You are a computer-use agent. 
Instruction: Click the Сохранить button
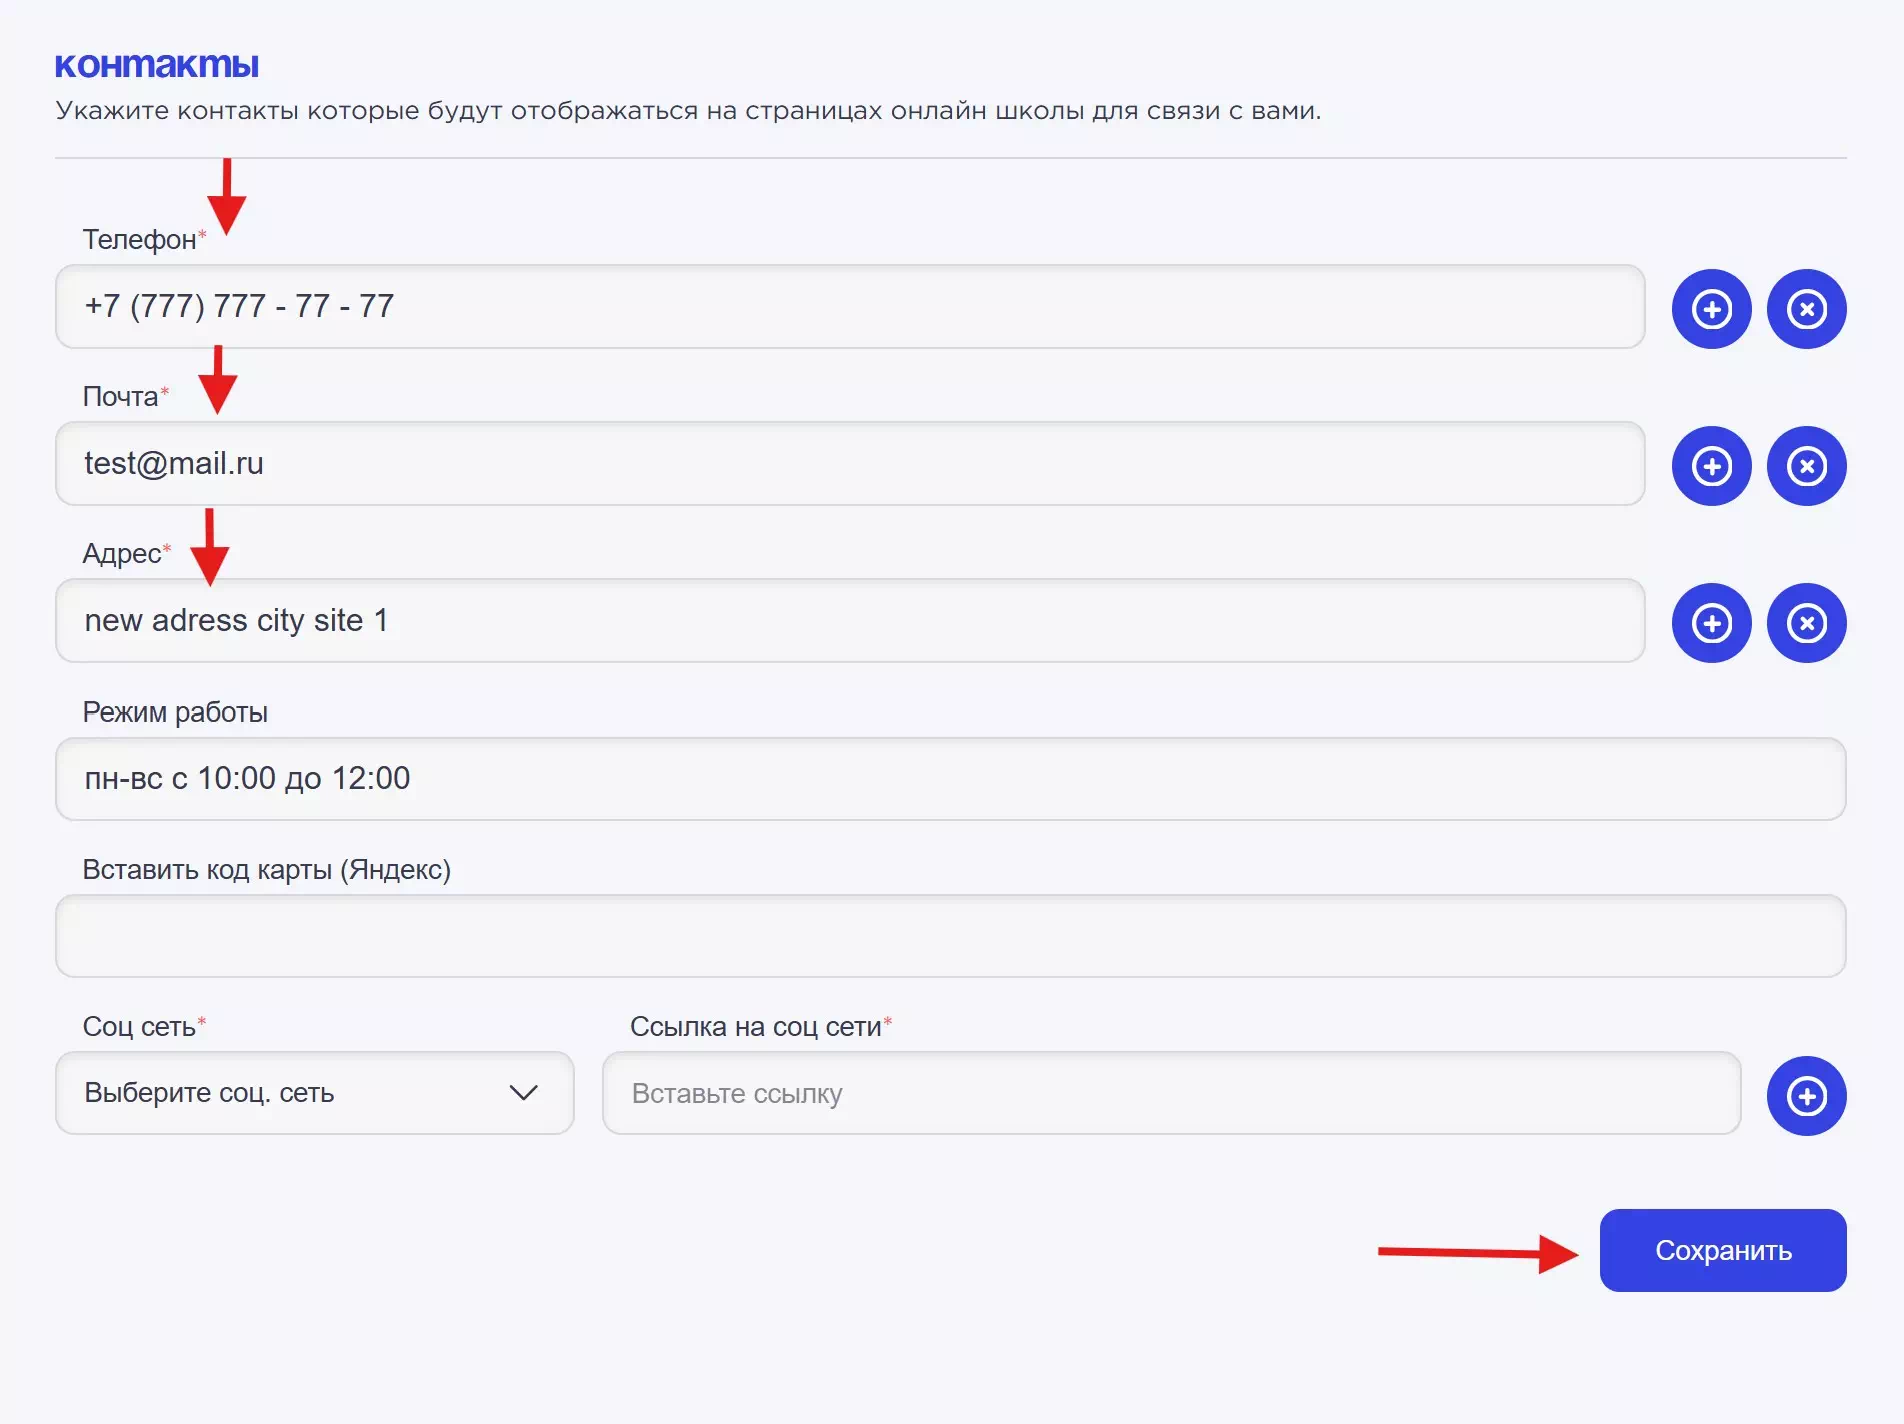point(1722,1250)
